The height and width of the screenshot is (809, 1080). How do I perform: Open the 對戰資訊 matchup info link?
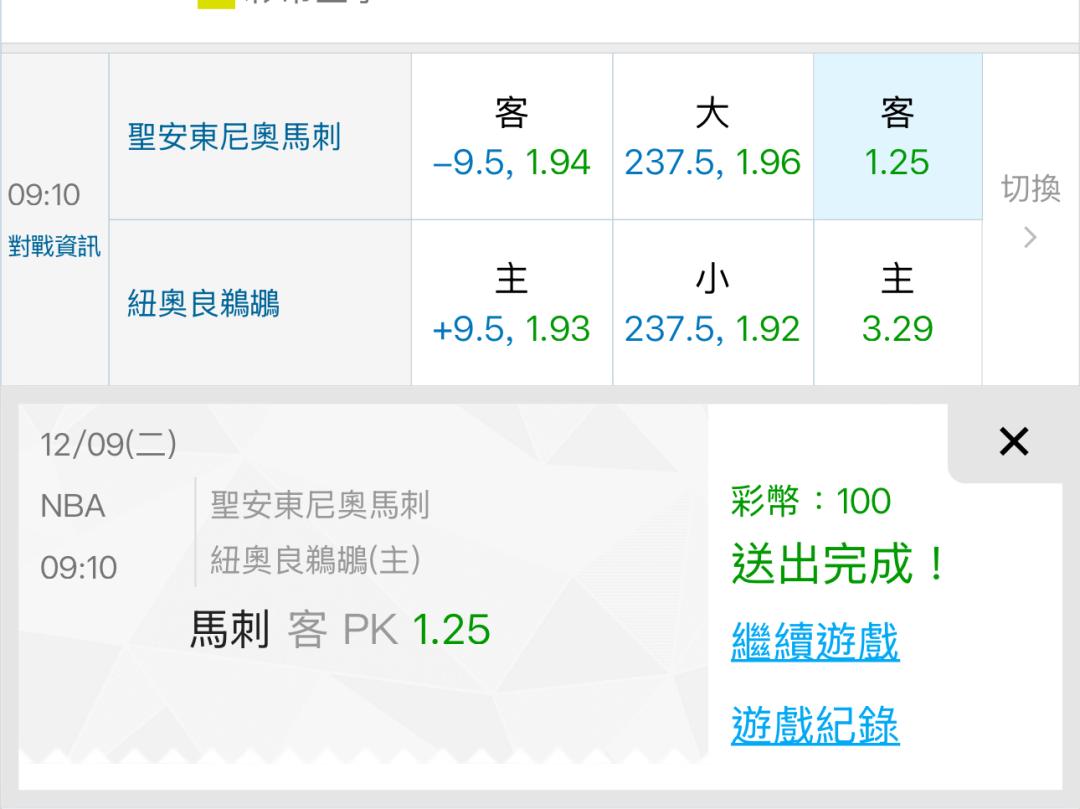click(x=54, y=246)
